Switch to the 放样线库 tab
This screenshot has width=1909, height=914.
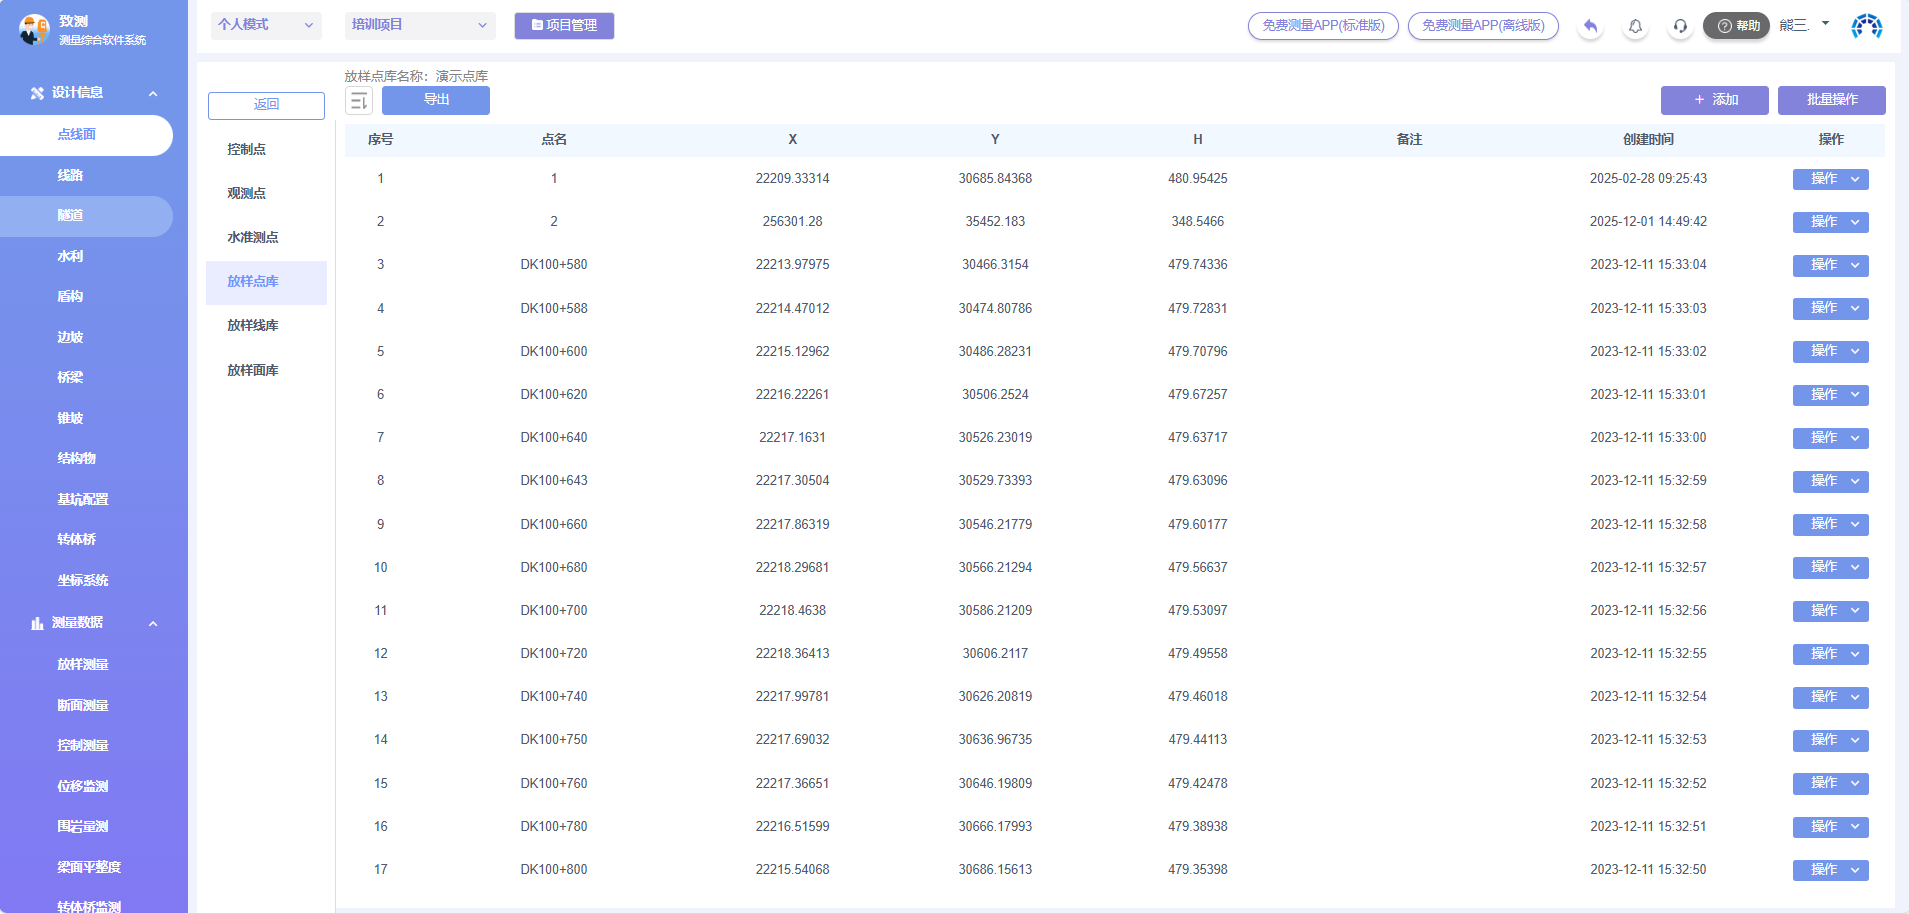252,325
